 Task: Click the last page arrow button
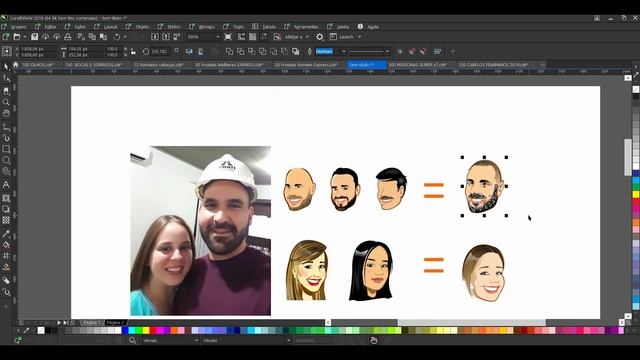(x=65, y=322)
